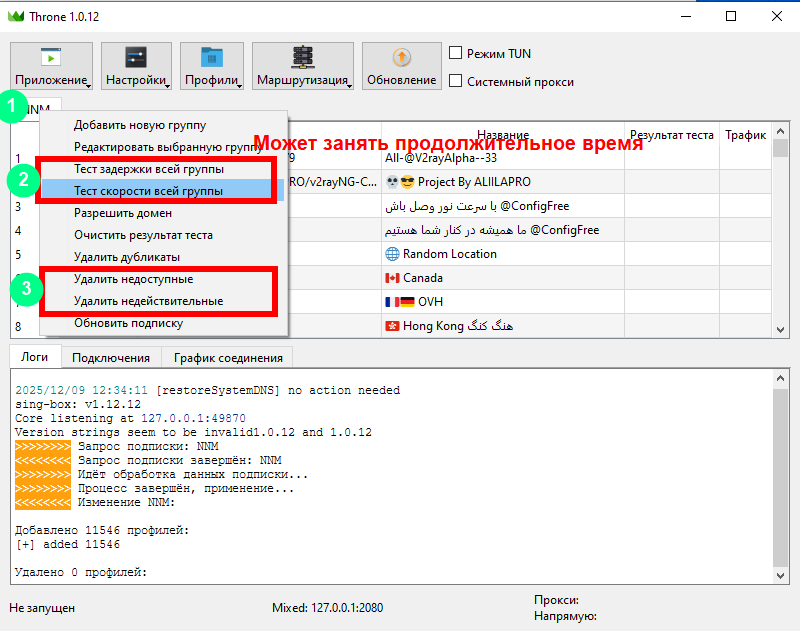
Task: Enable the Режим TUN checkbox
Action: (456, 53)
